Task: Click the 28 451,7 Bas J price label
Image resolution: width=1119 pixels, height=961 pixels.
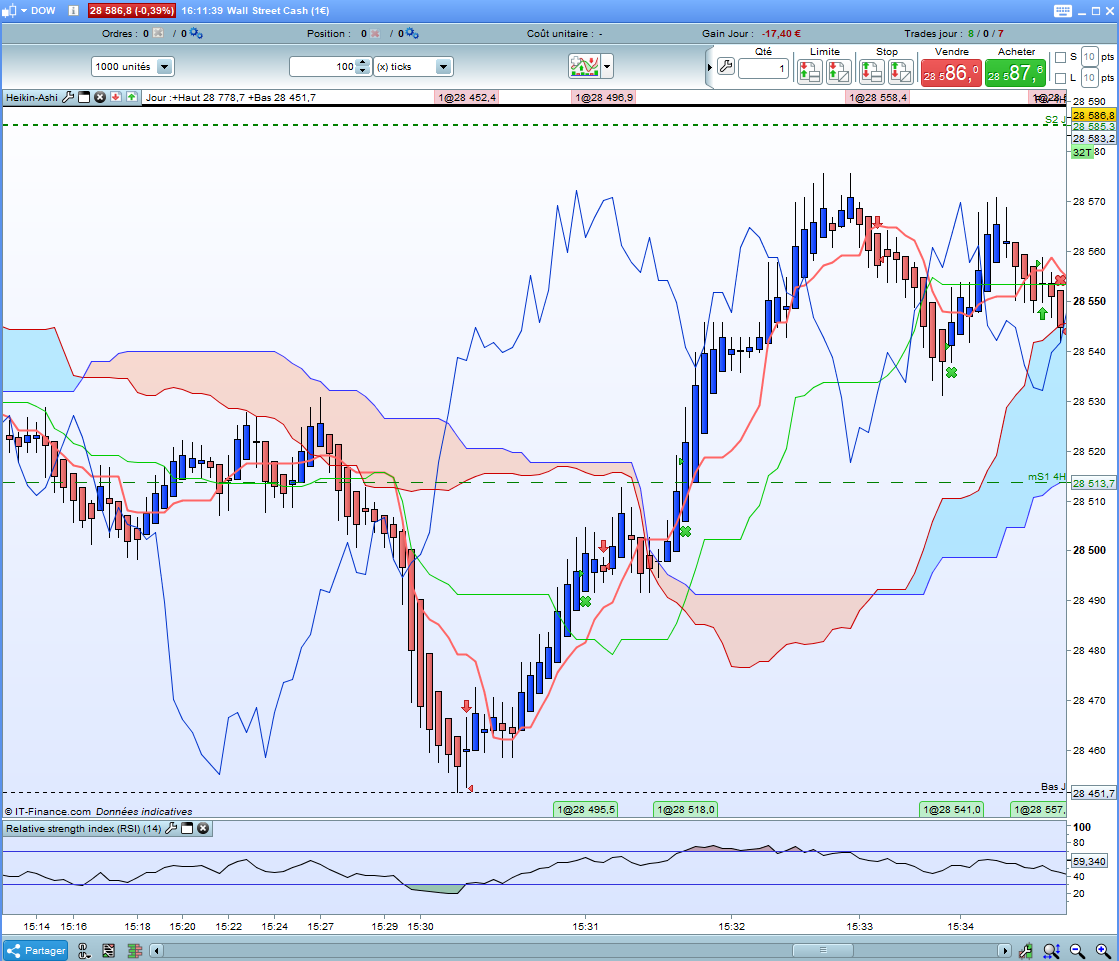Action: point(1093,793)
